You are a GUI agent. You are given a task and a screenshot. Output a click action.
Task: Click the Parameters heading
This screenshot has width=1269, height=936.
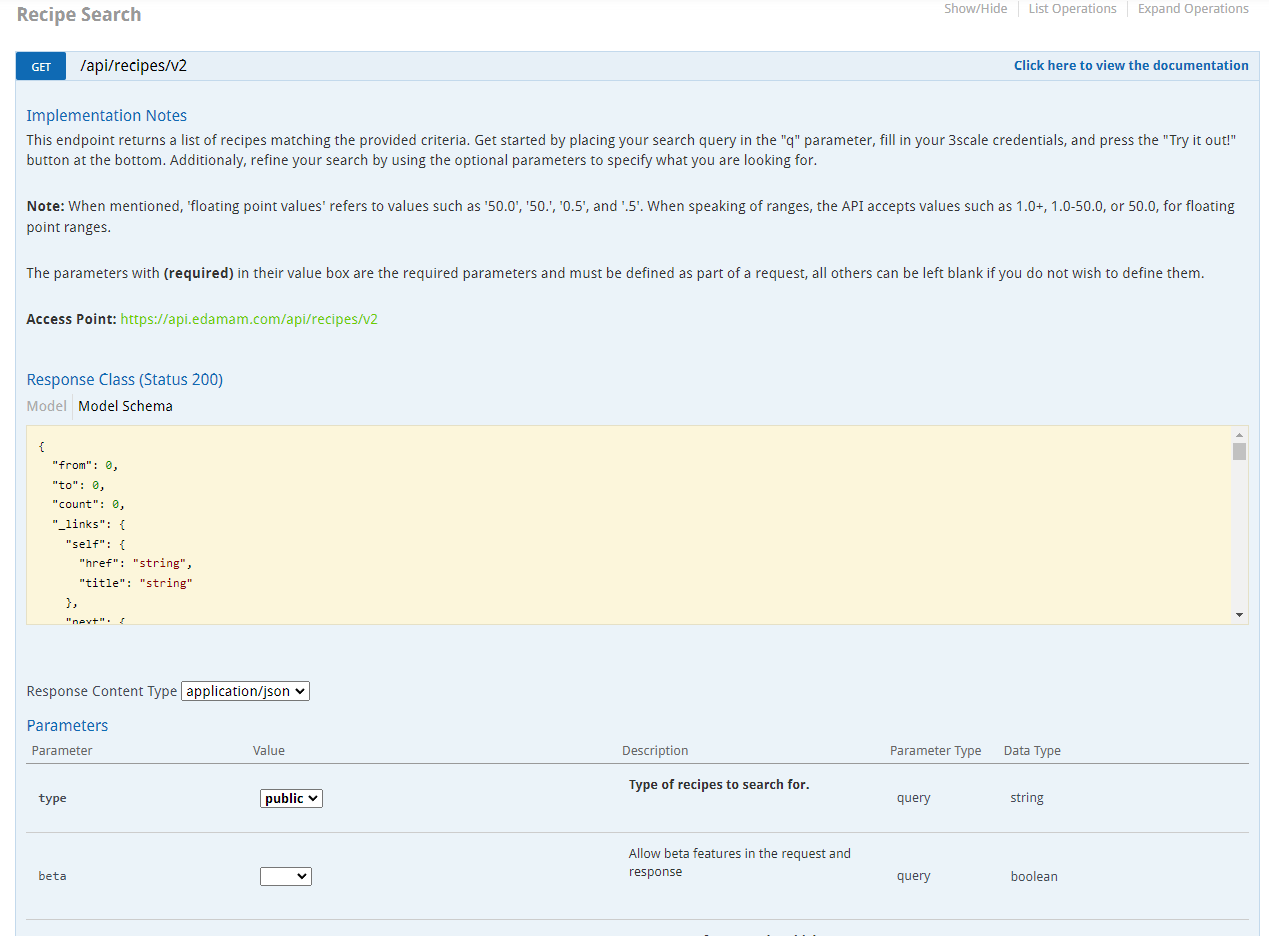point(67,726)
